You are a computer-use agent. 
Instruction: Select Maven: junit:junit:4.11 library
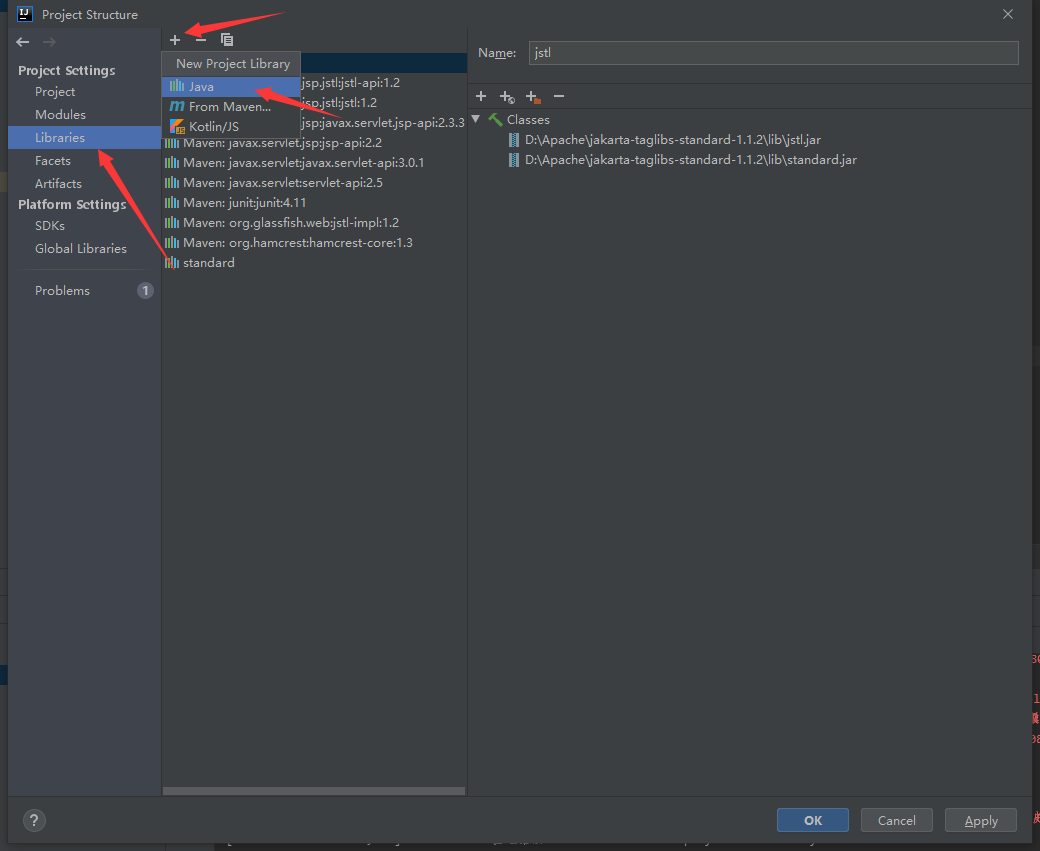click(x=314, y=202)
